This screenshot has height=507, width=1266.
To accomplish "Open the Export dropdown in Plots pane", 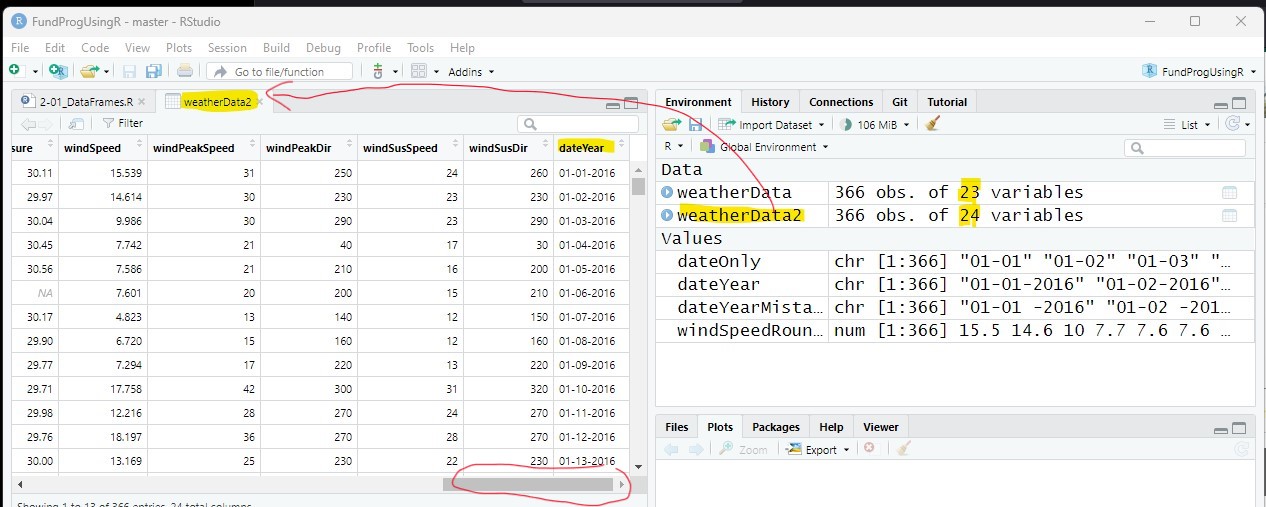I will pyautogui.click(x=820, y=450).
